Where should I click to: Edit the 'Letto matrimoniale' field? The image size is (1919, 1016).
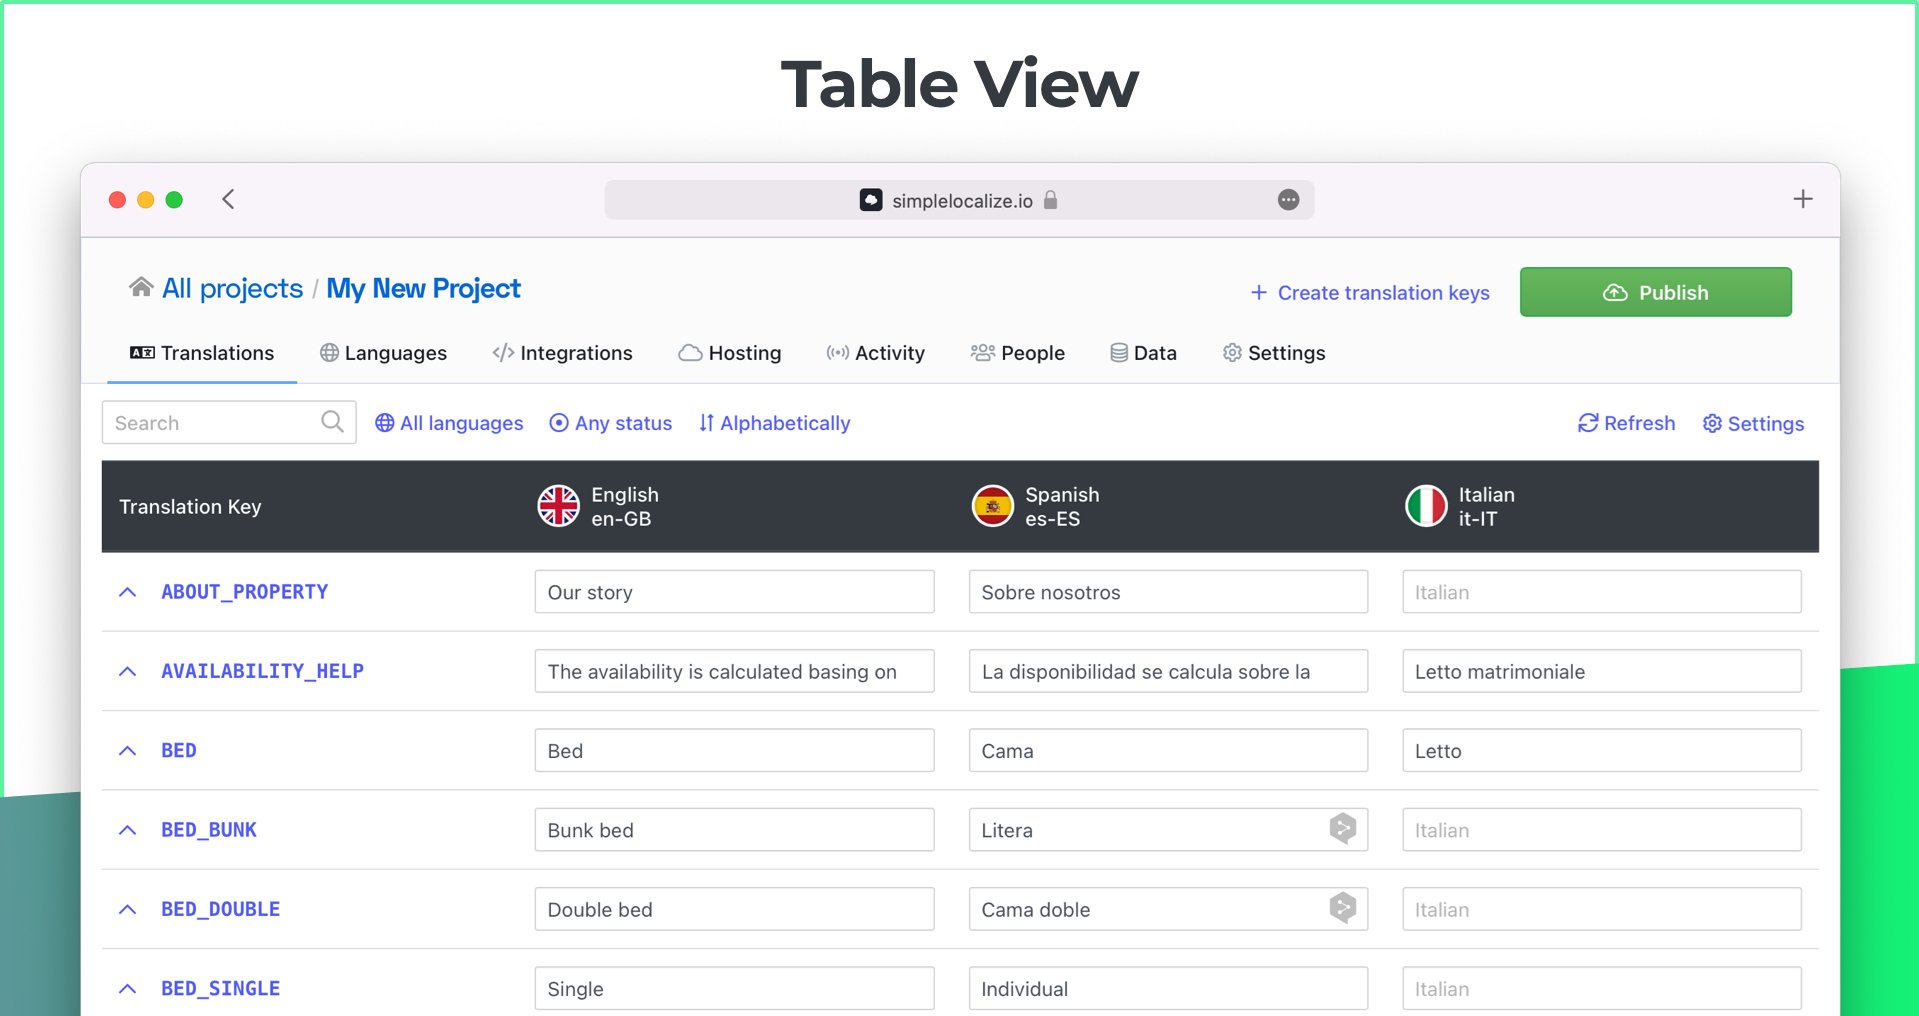tap(1601, 671)
